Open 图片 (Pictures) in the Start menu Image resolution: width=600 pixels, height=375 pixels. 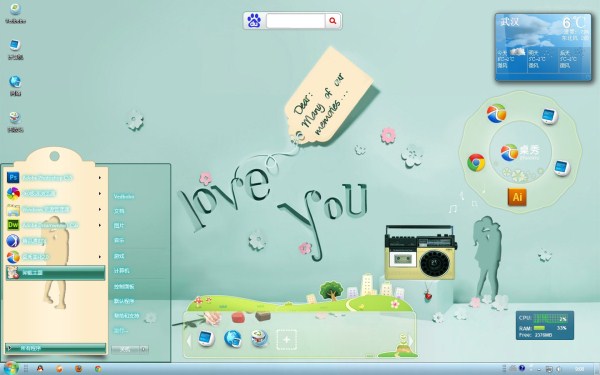point(119,226)
